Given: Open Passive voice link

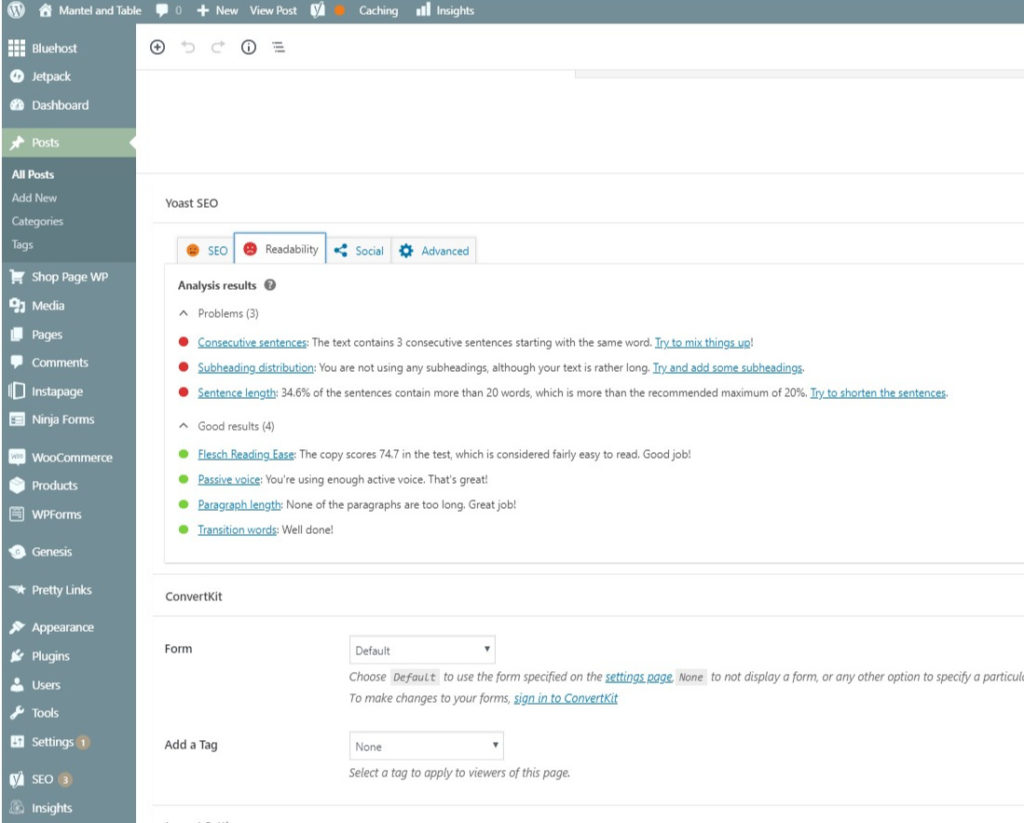Looking at the screenshot, I should pyautogui.click(x=229, y=479).
